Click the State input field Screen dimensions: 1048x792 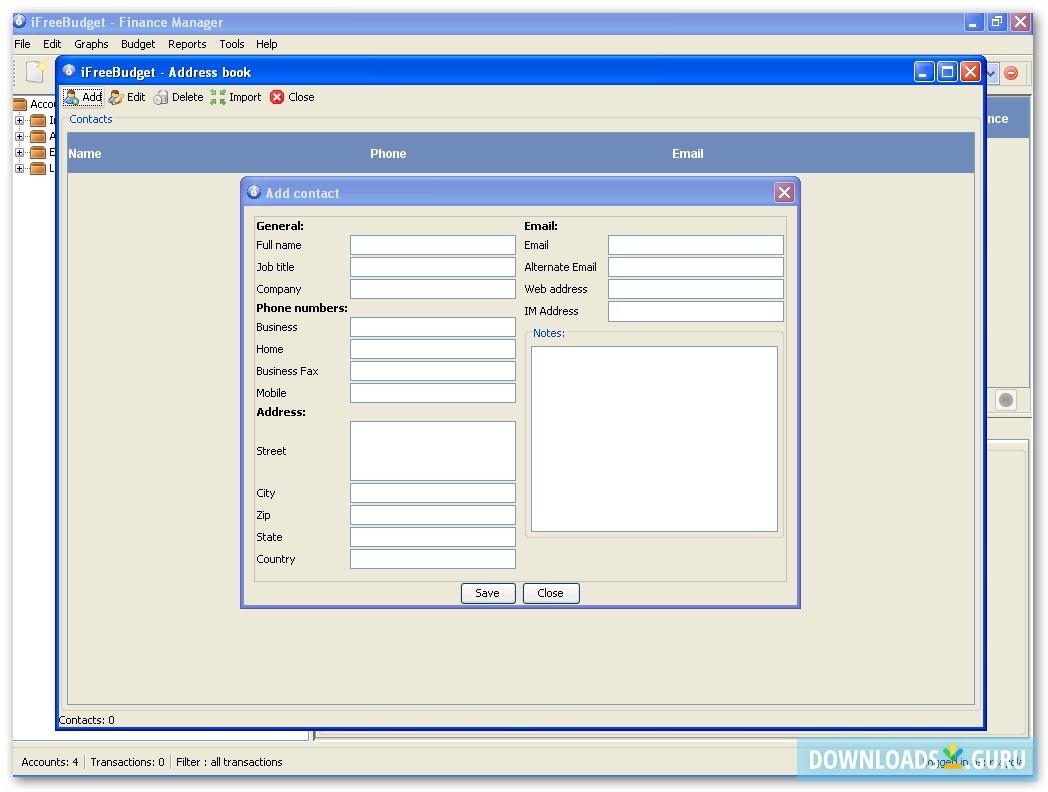[432, 537]
